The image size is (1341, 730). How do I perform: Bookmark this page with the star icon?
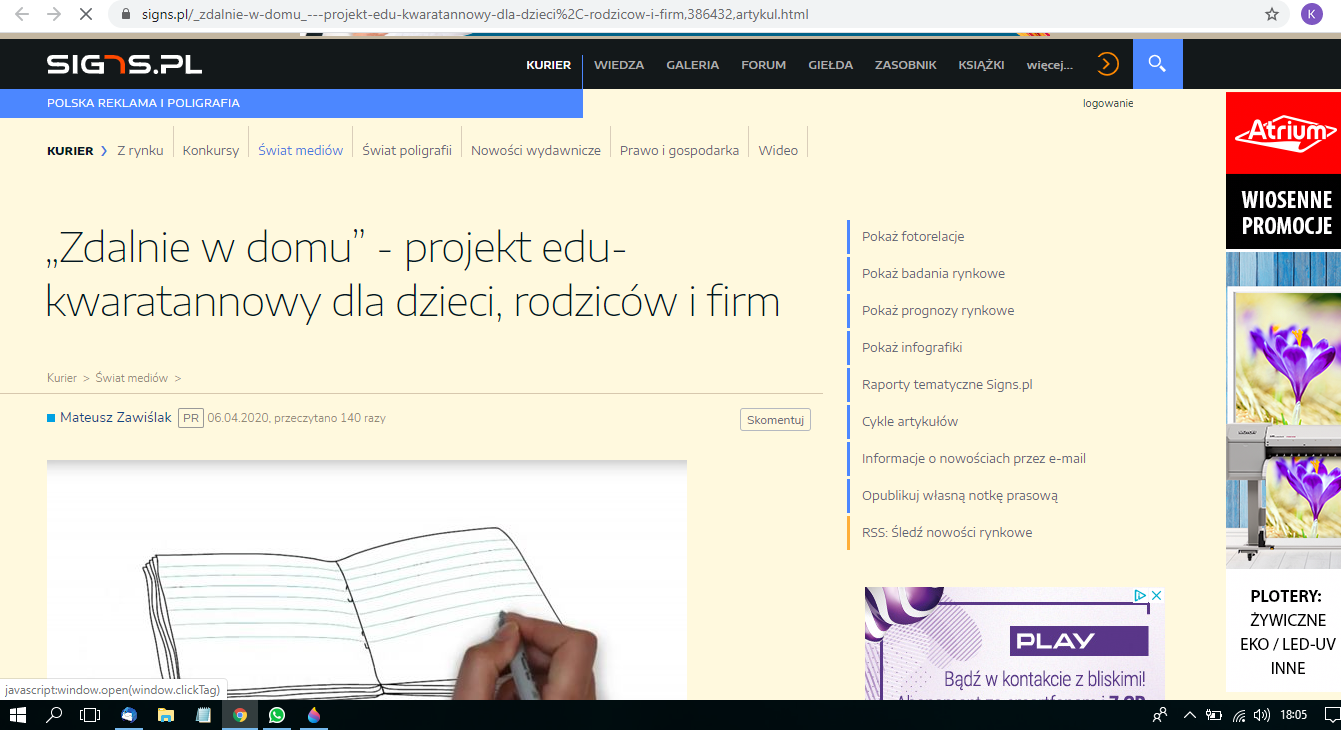click(x=1272, y=14)
